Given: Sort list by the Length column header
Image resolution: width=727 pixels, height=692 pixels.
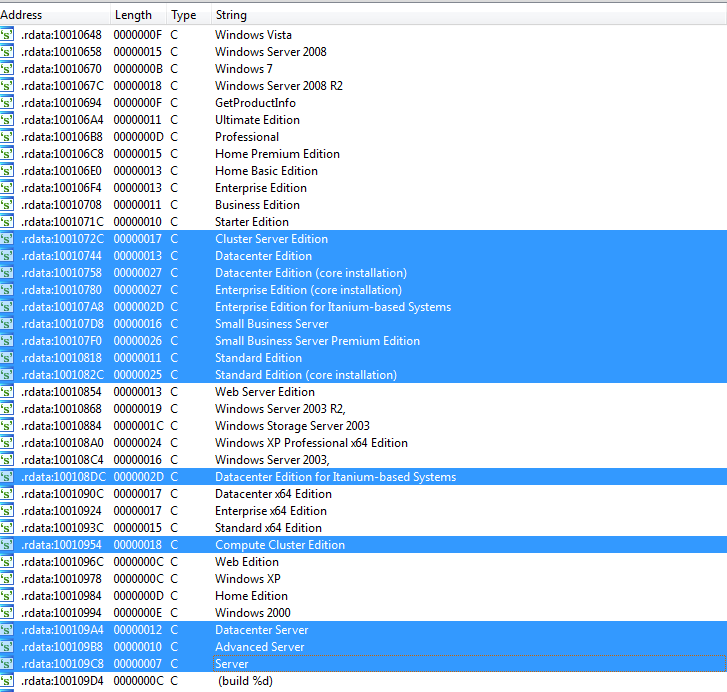Looking at the screenshot, I should click(x=138, y=15).
